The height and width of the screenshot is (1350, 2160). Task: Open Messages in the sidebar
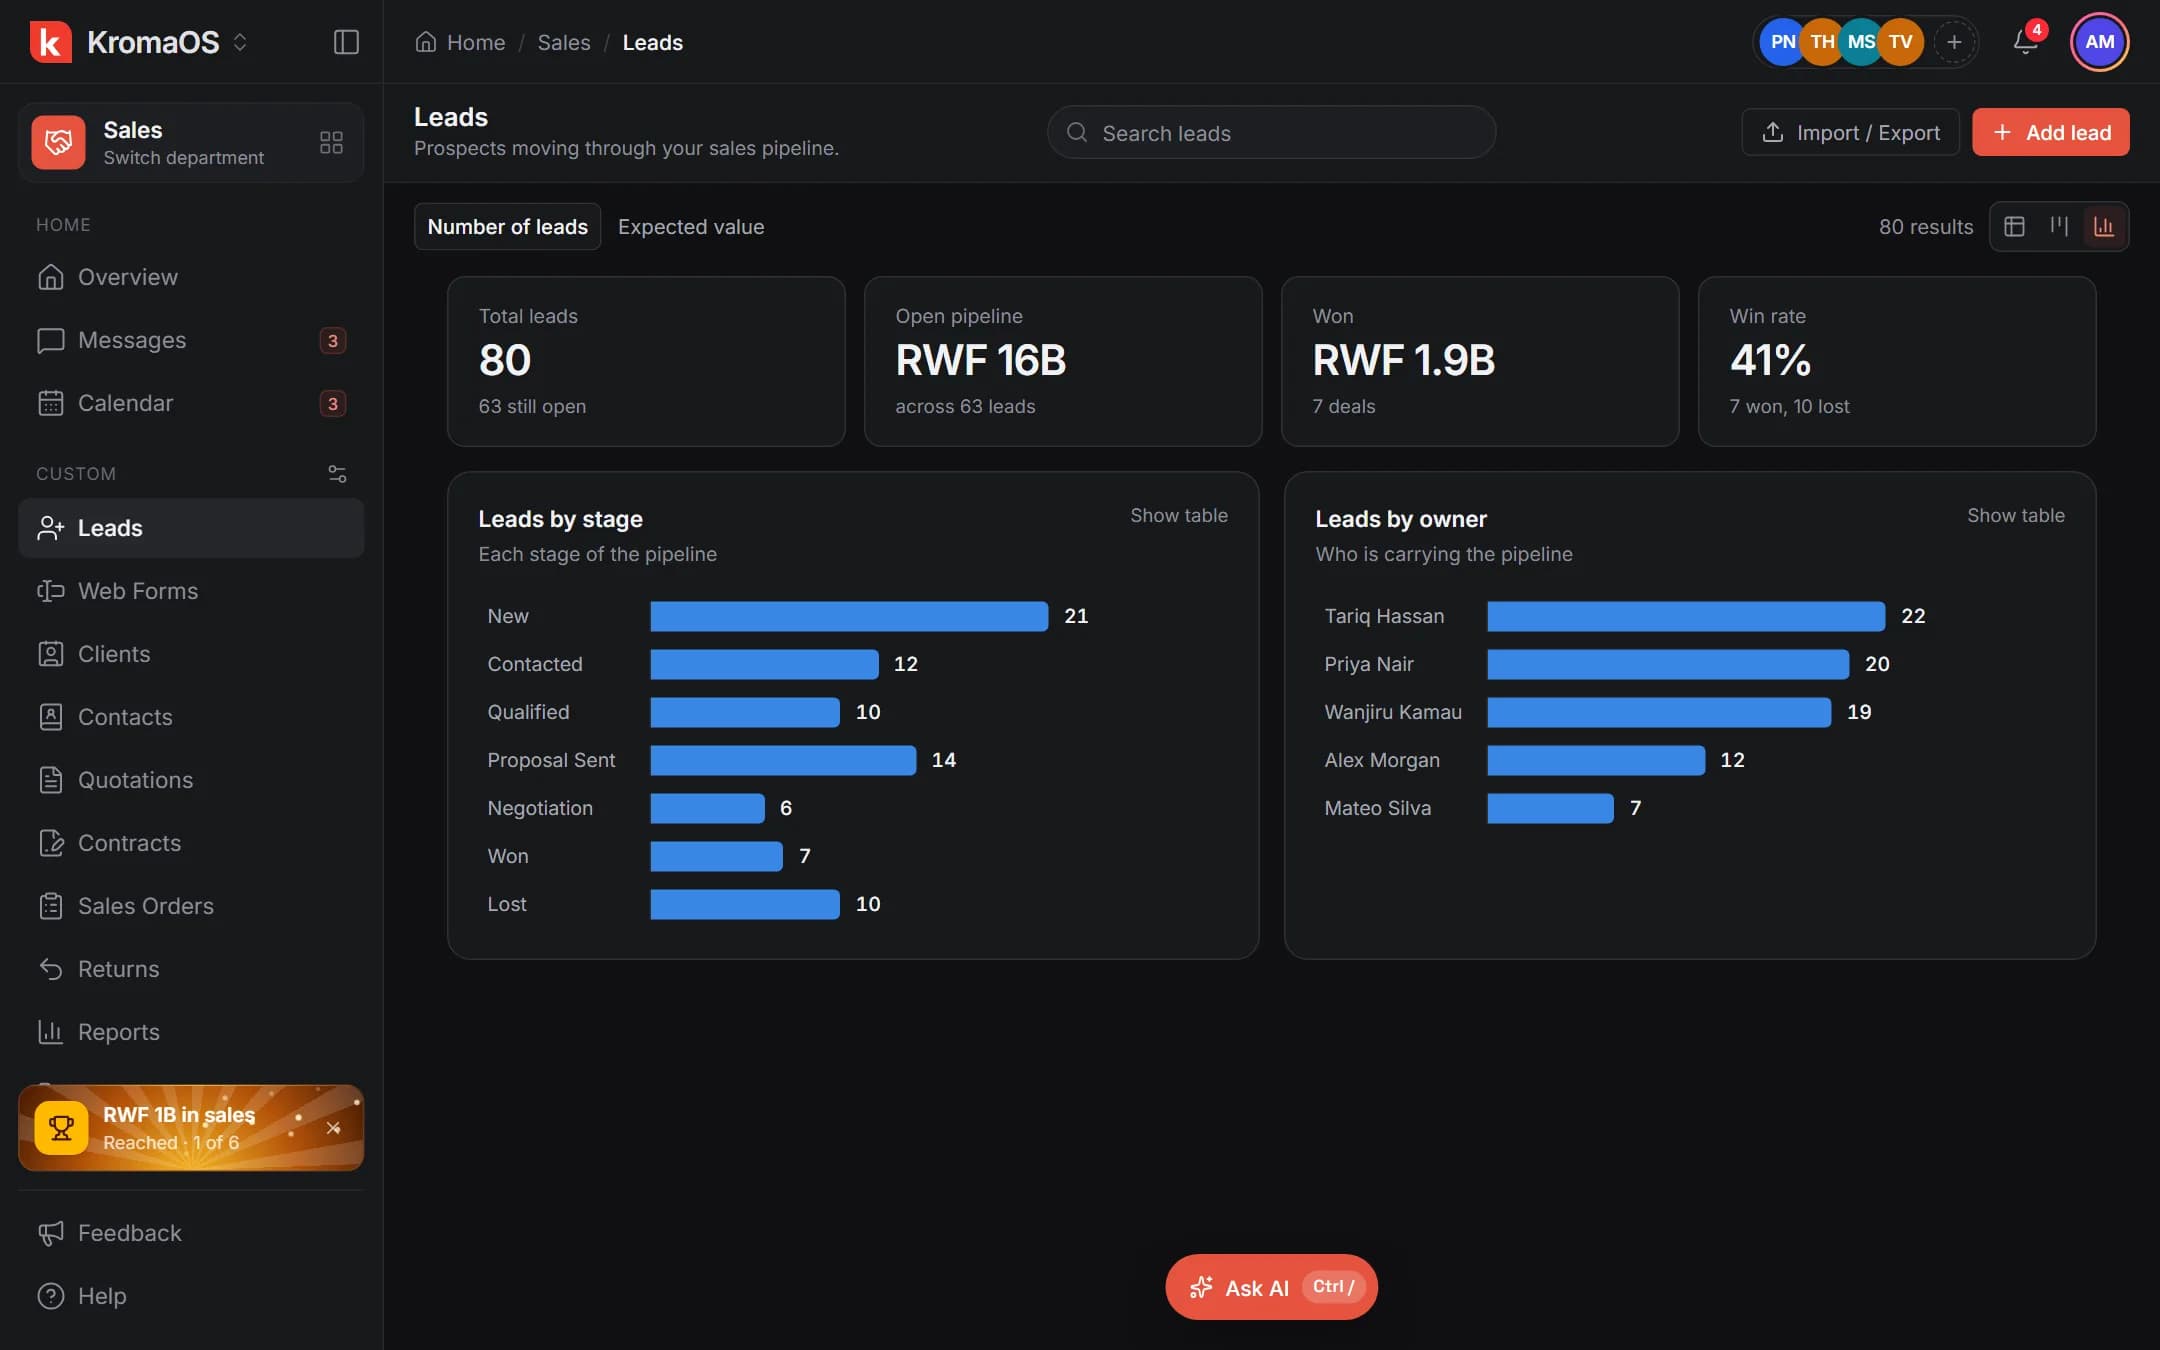[x=191, y=340]
